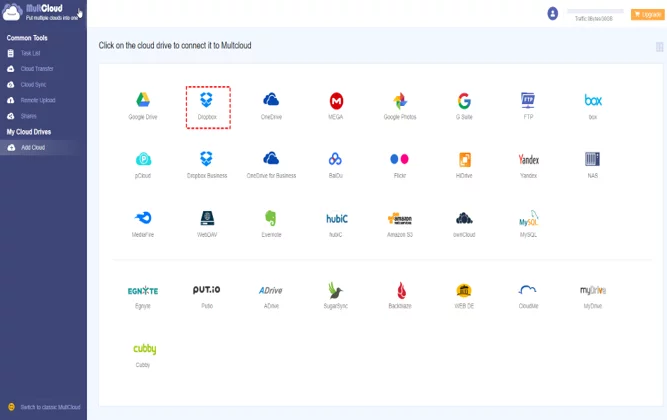Image resolution: width=667 pixels, height=420 pixels.
Task: Select the Egnyte cloud icon
Action: 143,291
